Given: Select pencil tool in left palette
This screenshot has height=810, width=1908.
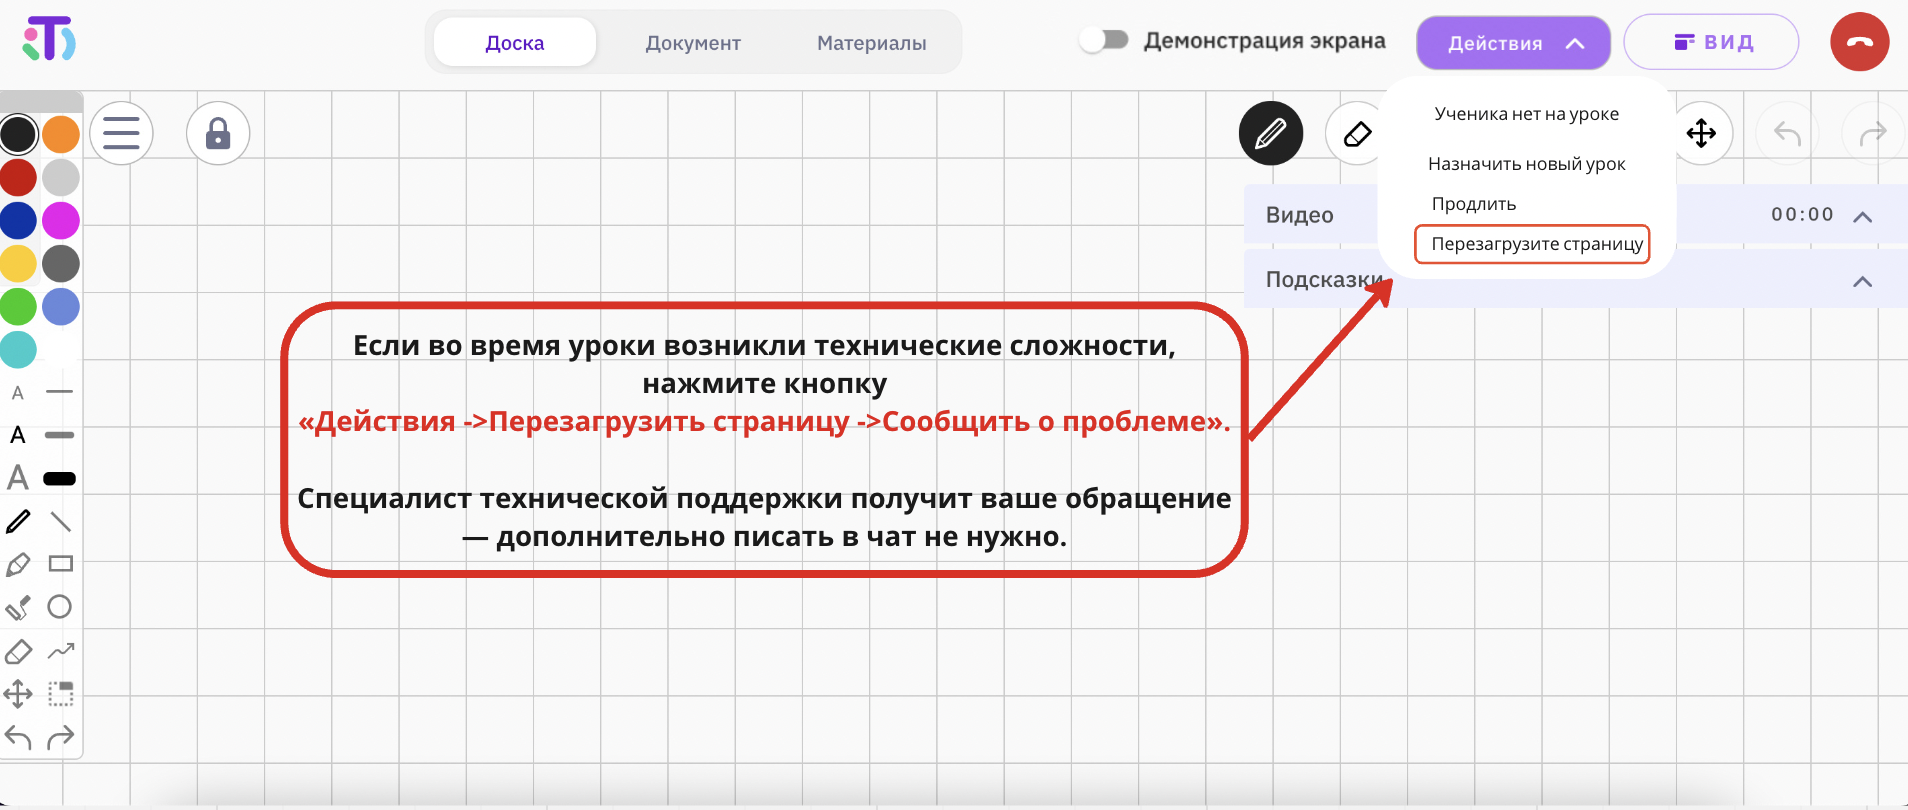Looking at the screenshot, I should (18, 522).
